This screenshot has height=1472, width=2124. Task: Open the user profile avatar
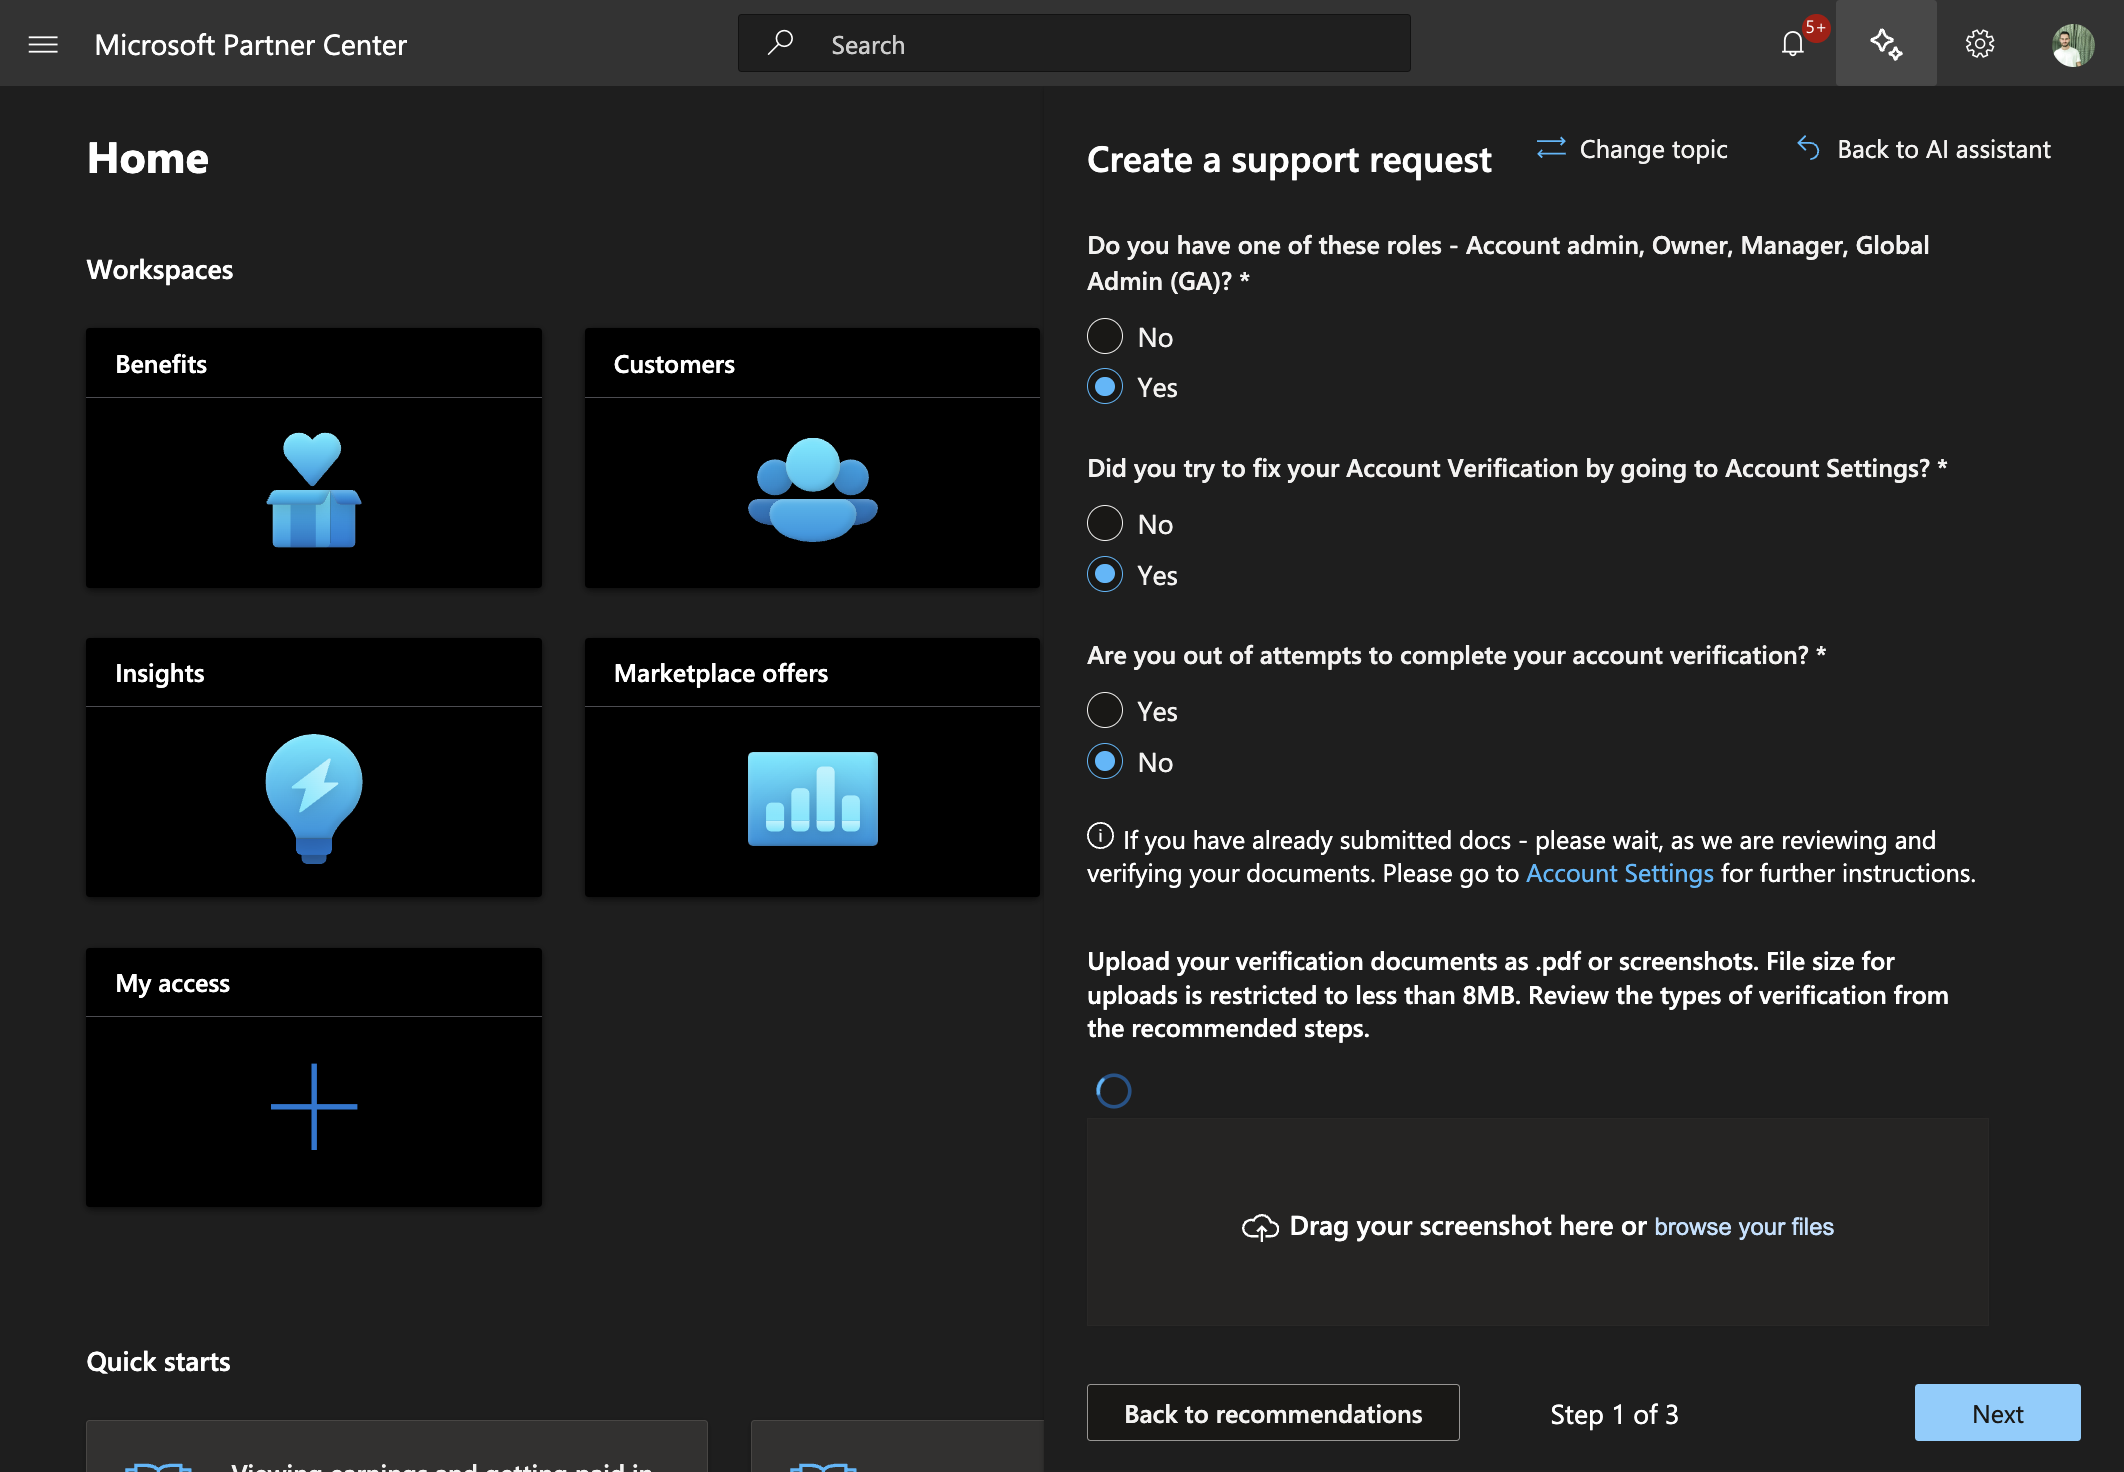point(2073,45)
